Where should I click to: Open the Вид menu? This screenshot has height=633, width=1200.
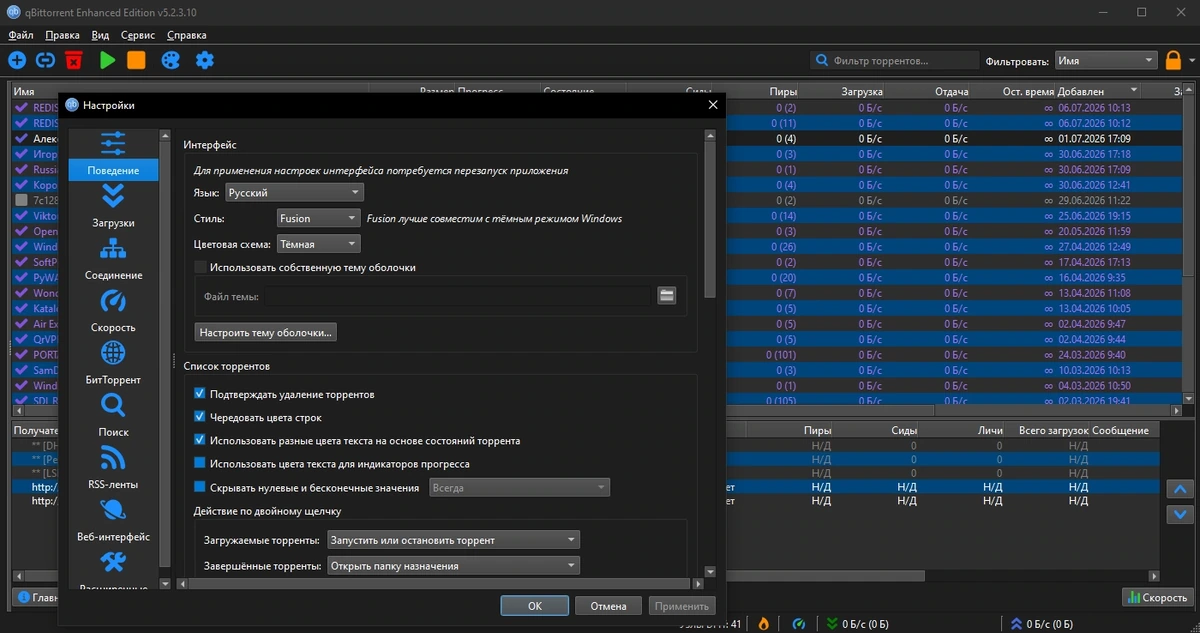(x=100, y=35)
